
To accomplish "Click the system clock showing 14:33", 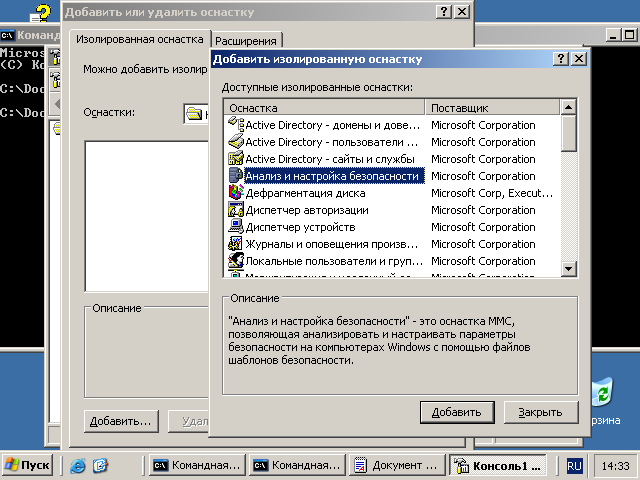I will tap(616, 465).
